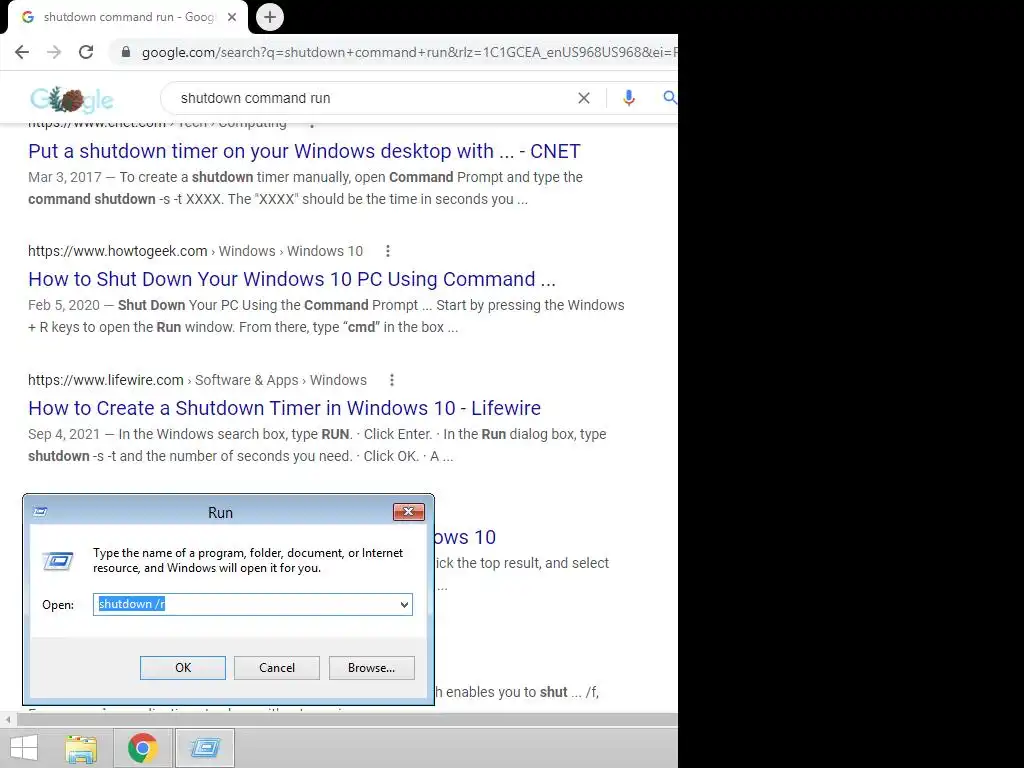
Task: Click the Google search box text
Action: click(255, 98)
